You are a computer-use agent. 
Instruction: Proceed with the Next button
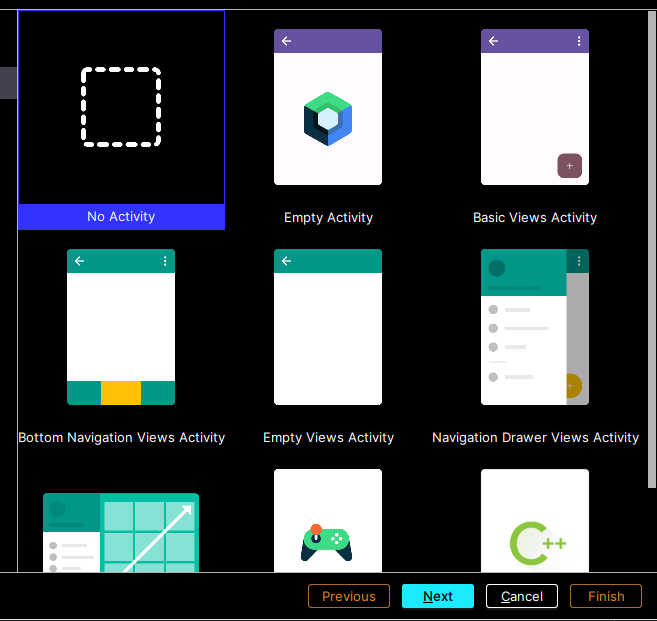(438, 596)
